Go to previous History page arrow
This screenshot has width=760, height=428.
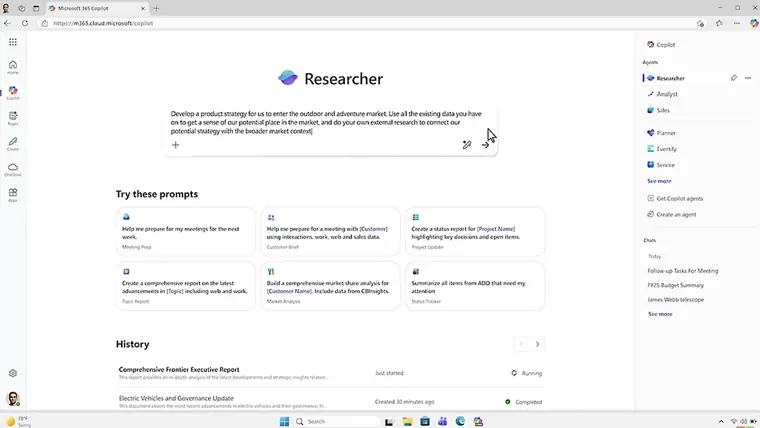[521, 344]
